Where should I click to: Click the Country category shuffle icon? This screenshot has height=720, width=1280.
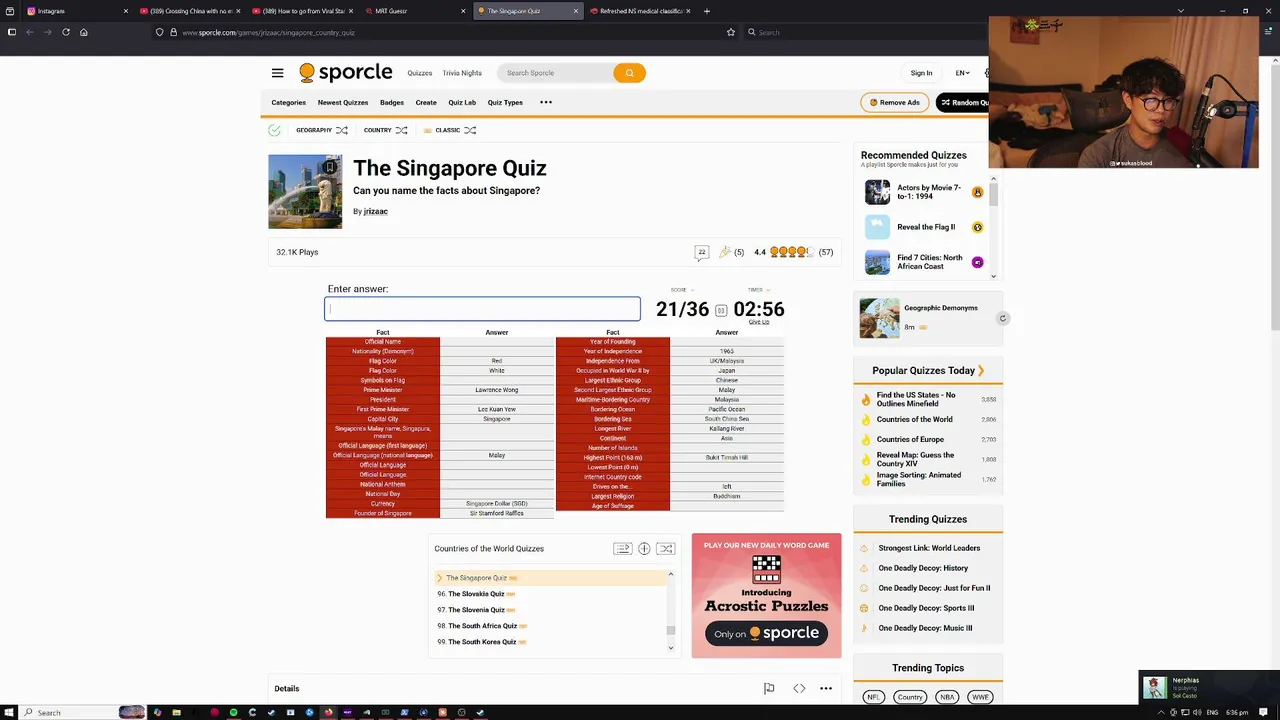(x=401, y=130)
